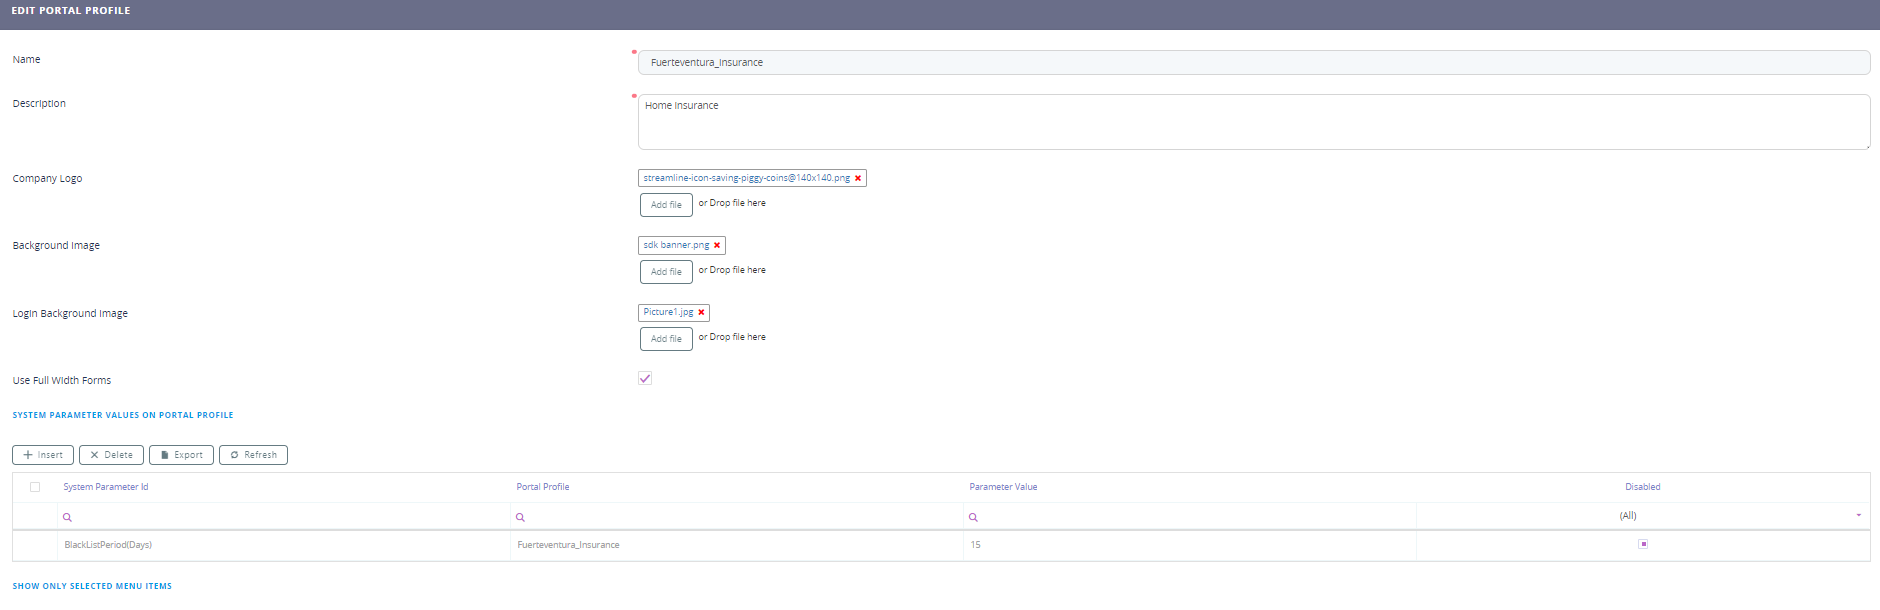Click the Portal Profile filter search icon

520,517
